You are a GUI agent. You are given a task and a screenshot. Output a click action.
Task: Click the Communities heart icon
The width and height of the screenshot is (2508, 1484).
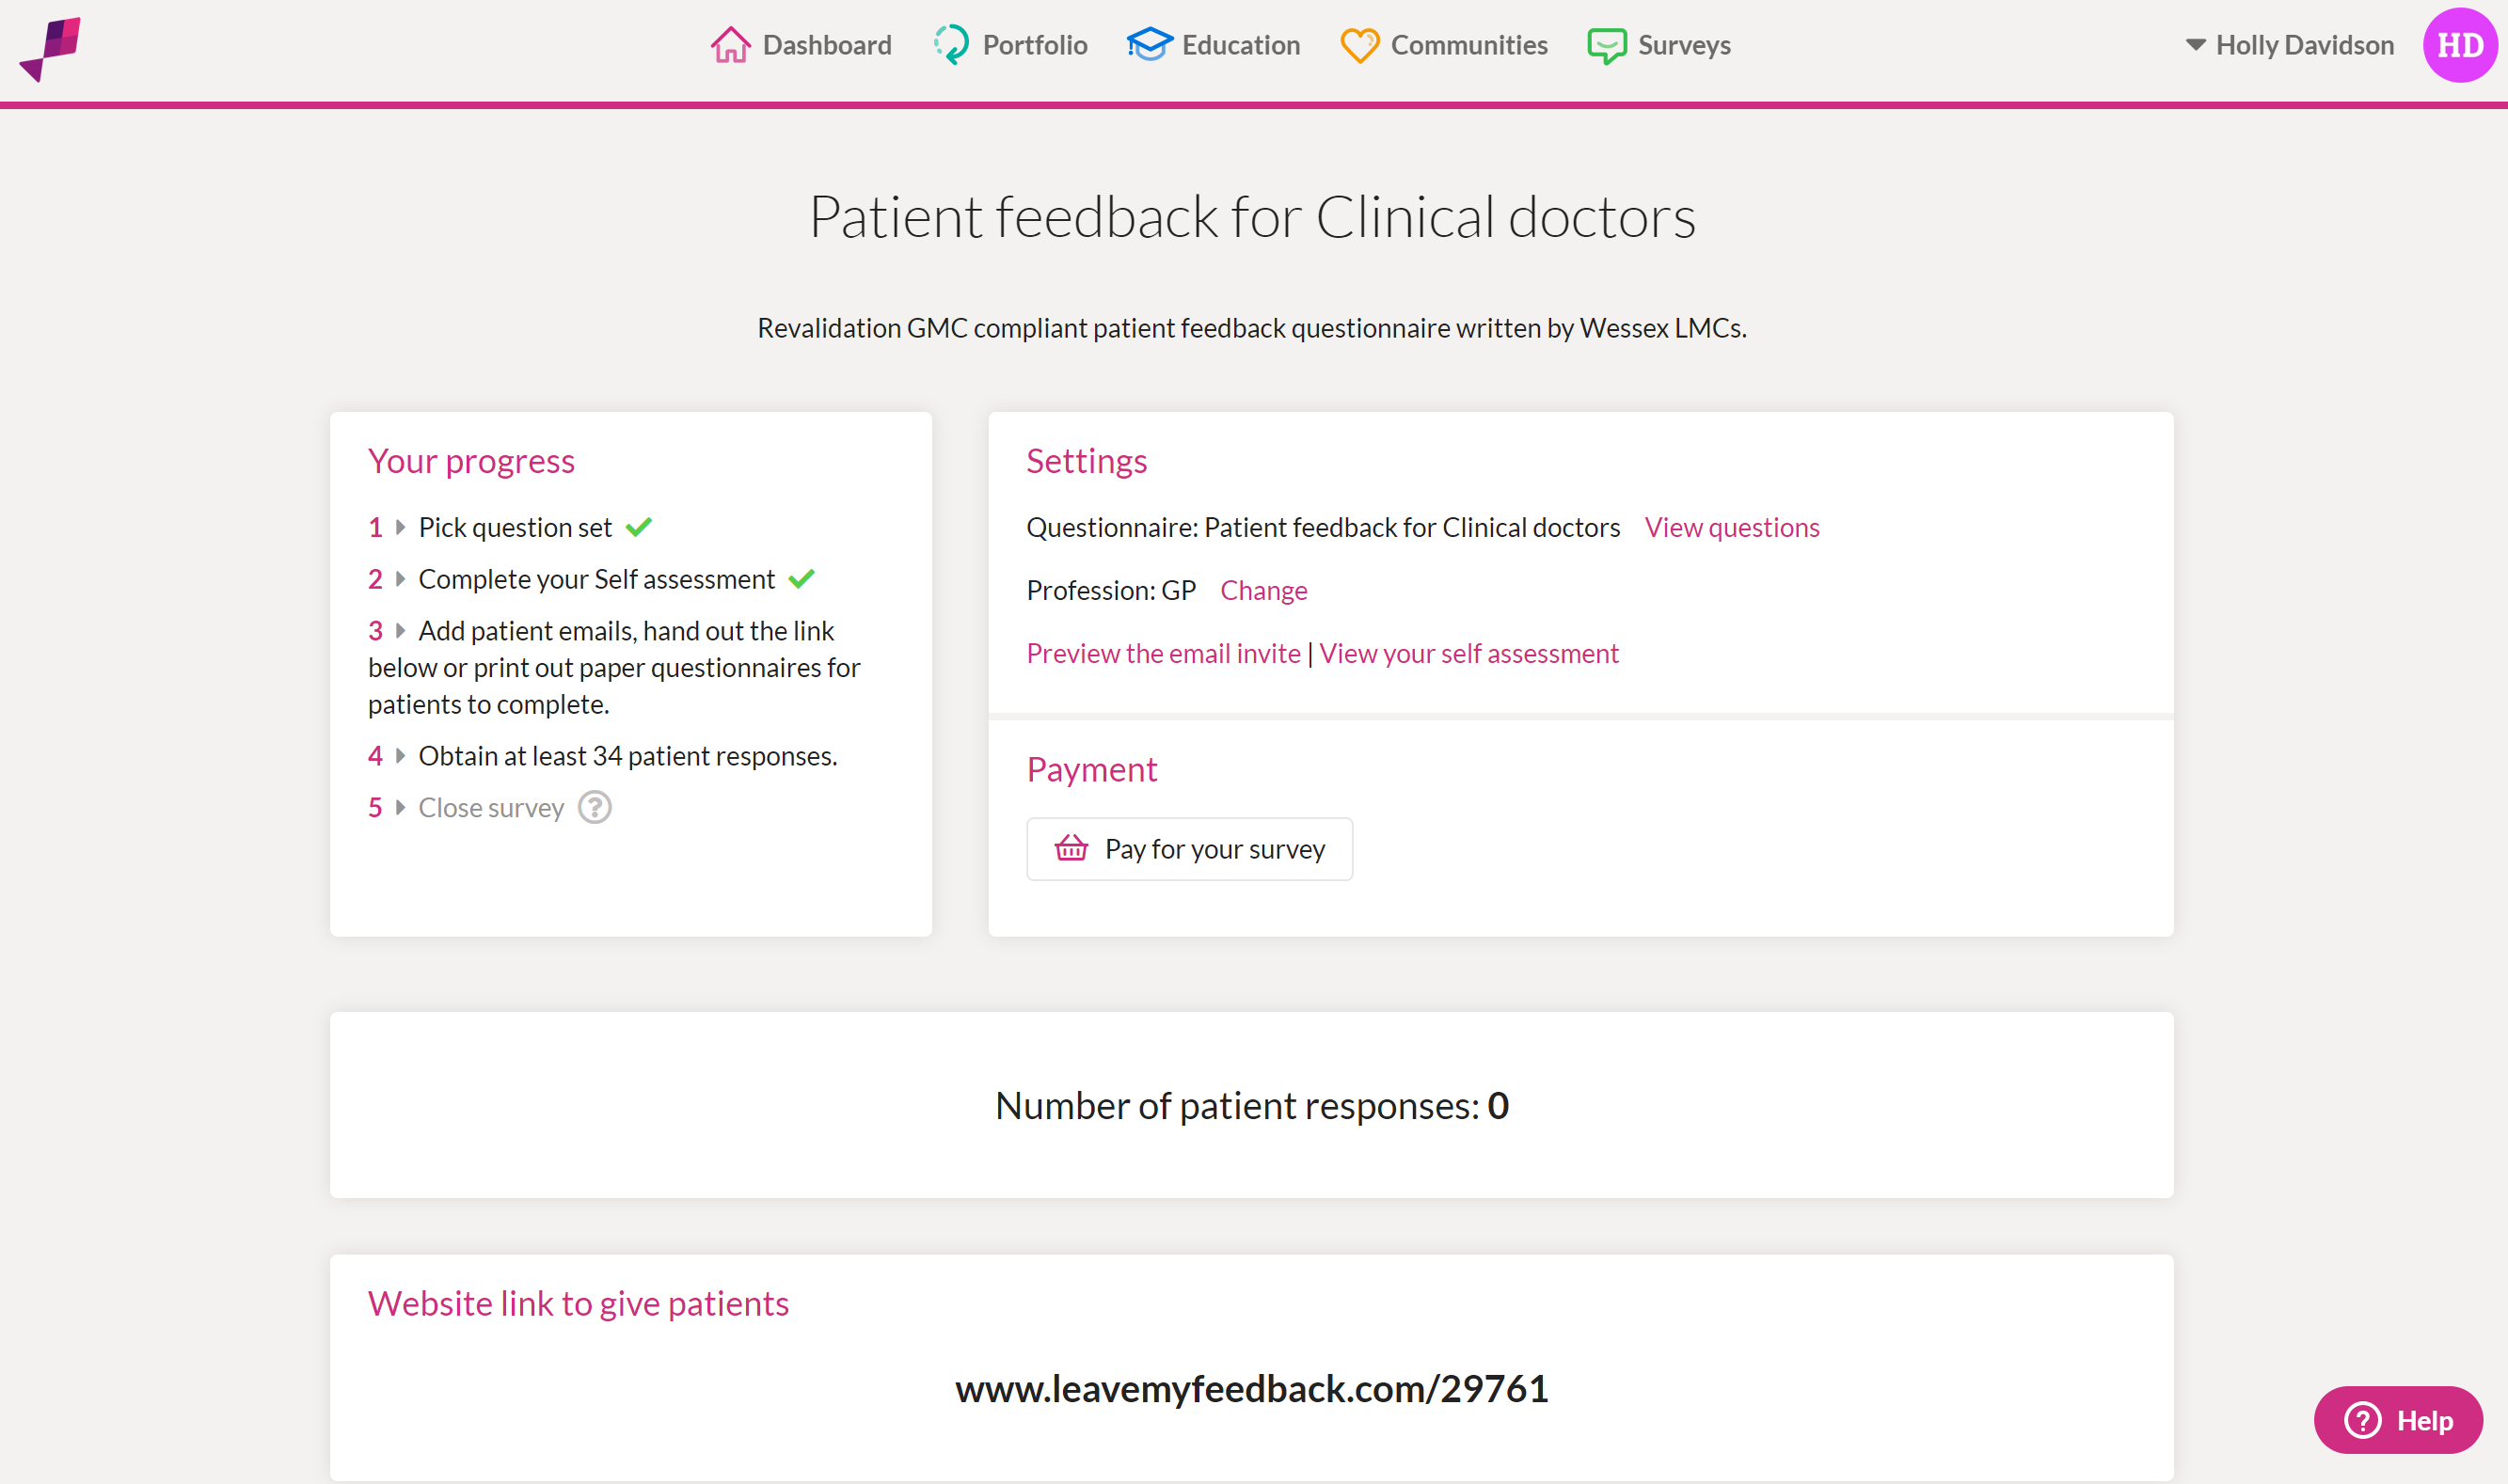(x=1360, y=46)
